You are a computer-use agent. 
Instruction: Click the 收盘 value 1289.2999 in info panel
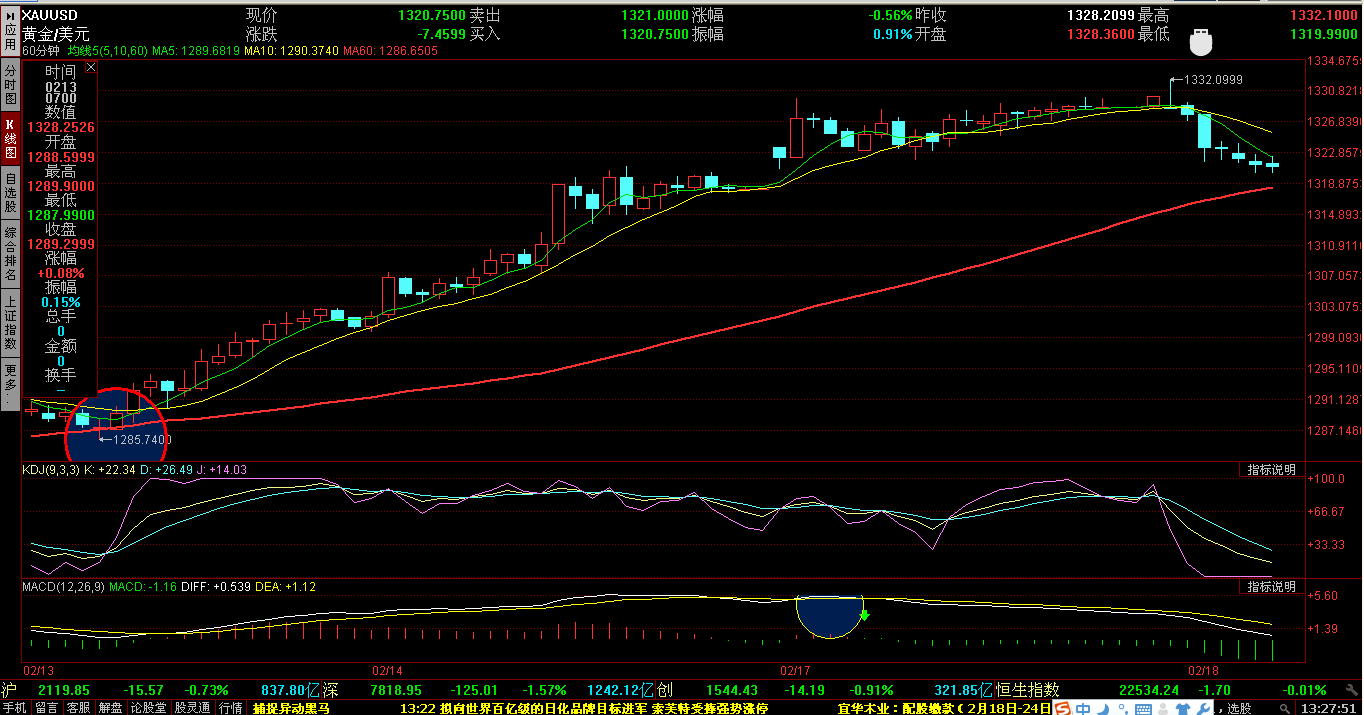coord(60,244)
